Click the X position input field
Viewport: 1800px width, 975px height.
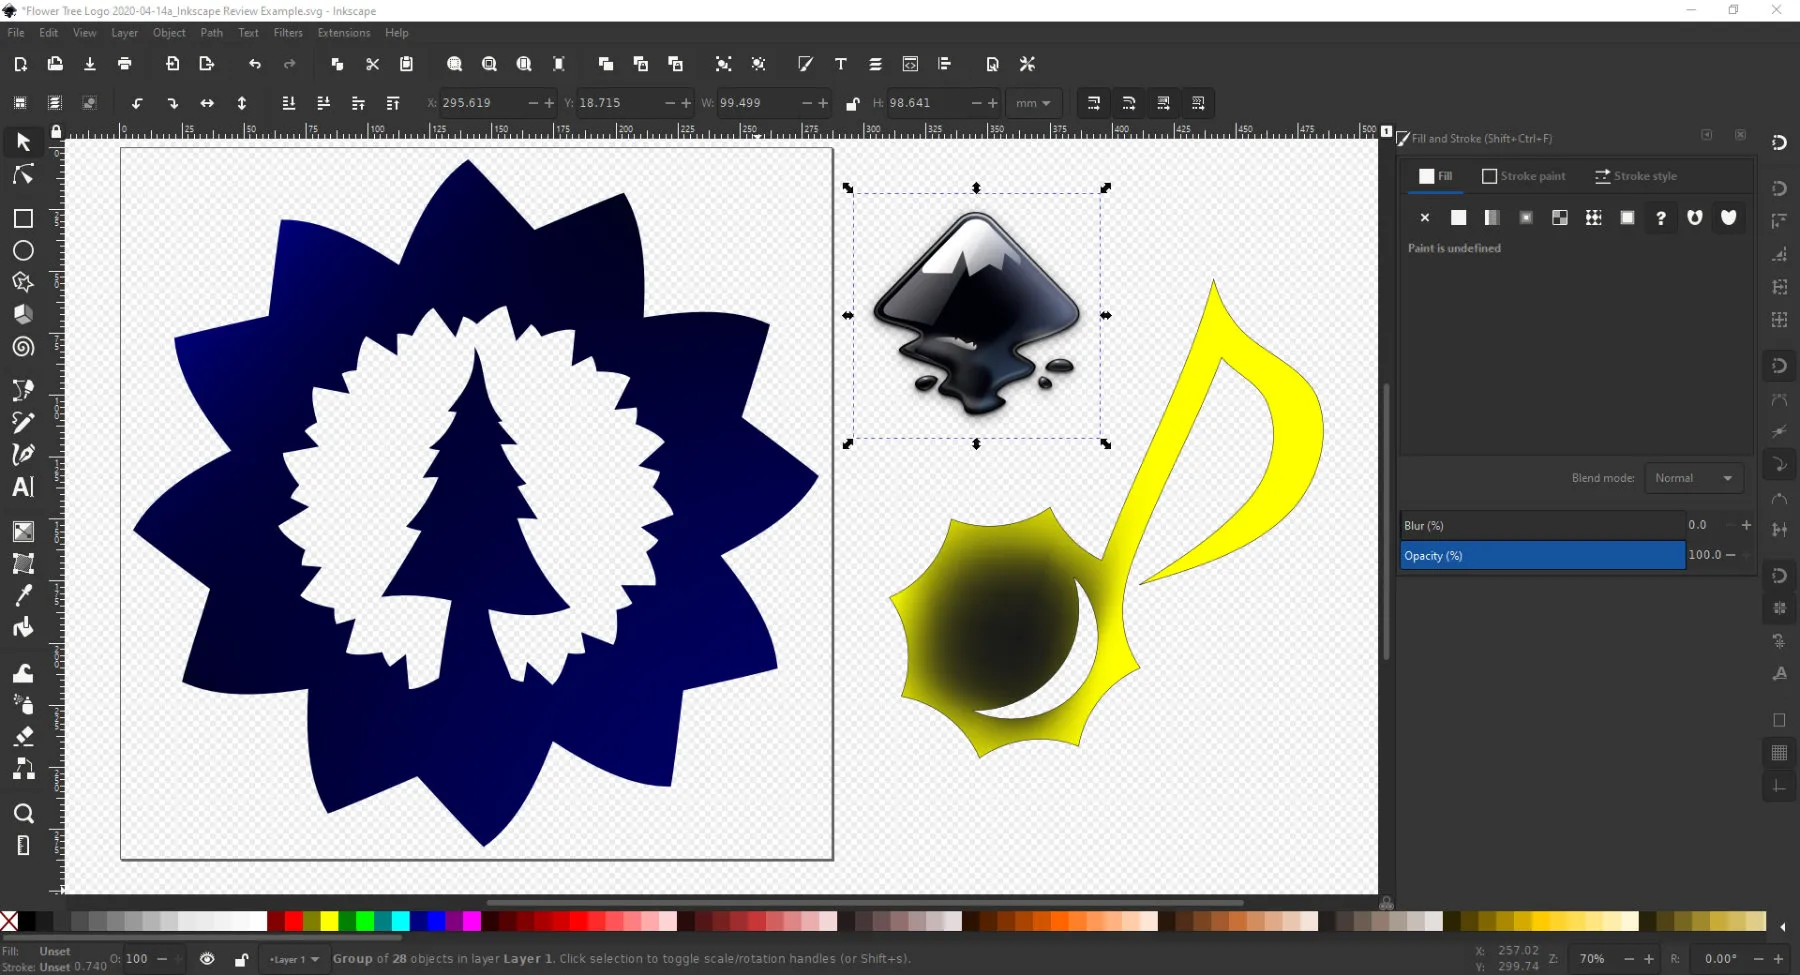coord(481,103)
